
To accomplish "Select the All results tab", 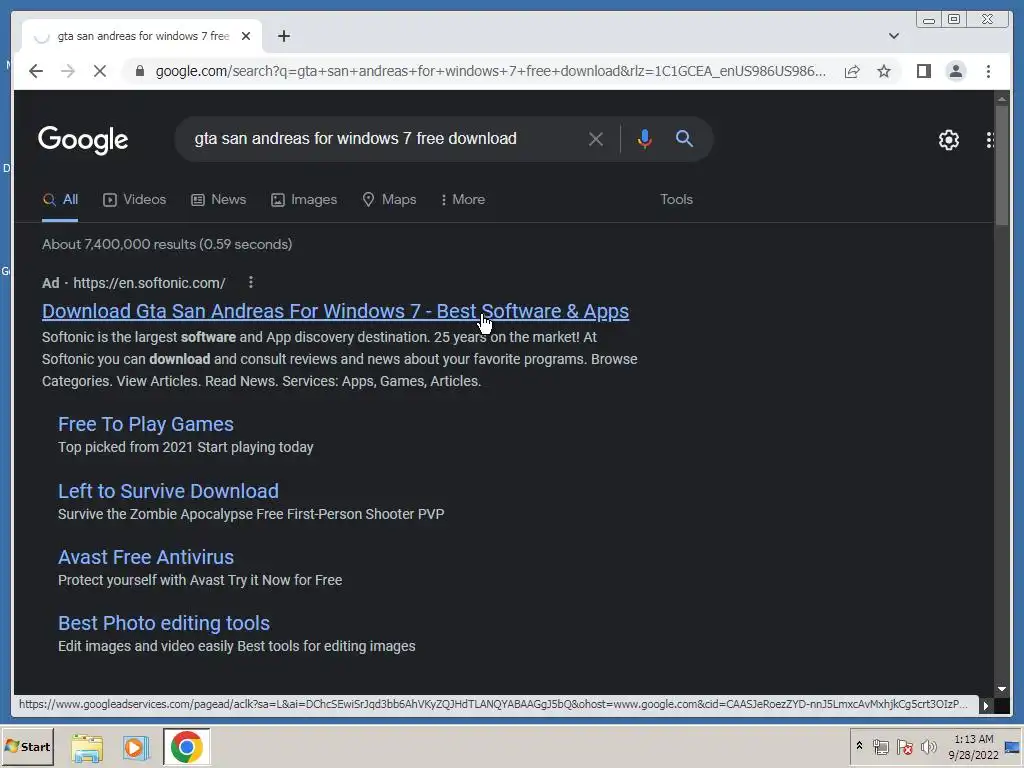I will coord(60,200).
